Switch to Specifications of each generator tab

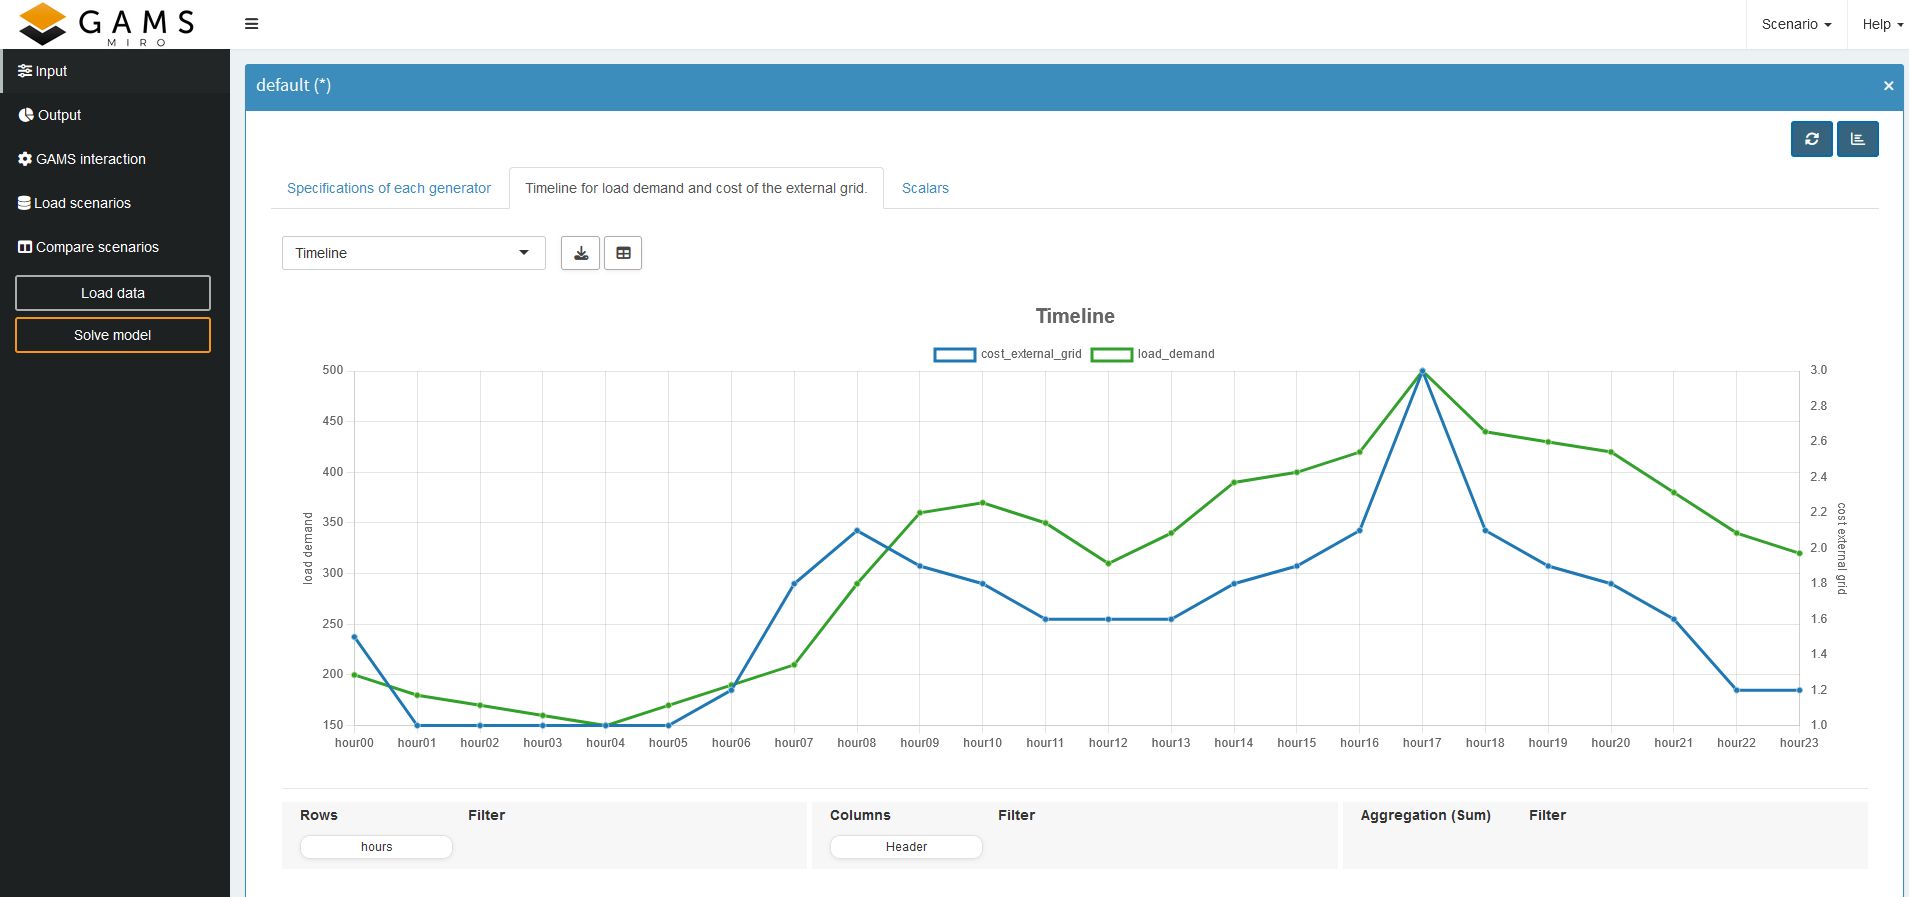click(x=389, y=188)
